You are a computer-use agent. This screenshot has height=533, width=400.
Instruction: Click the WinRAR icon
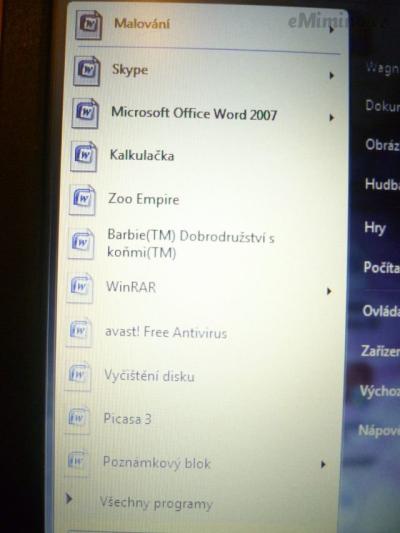point(80,288)
